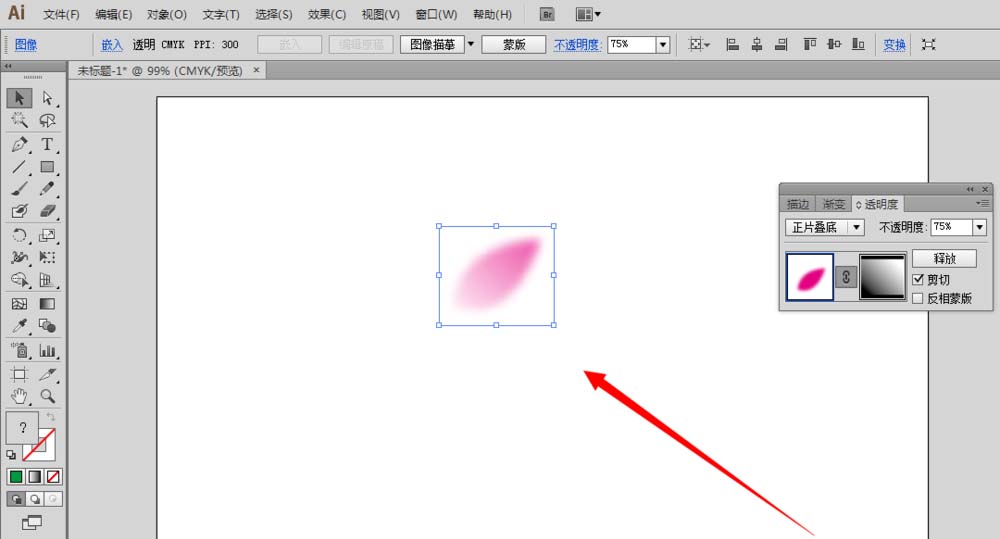Expand opacity dropdown in Transparency panel
1000x539 pixels.
(980, 227)
